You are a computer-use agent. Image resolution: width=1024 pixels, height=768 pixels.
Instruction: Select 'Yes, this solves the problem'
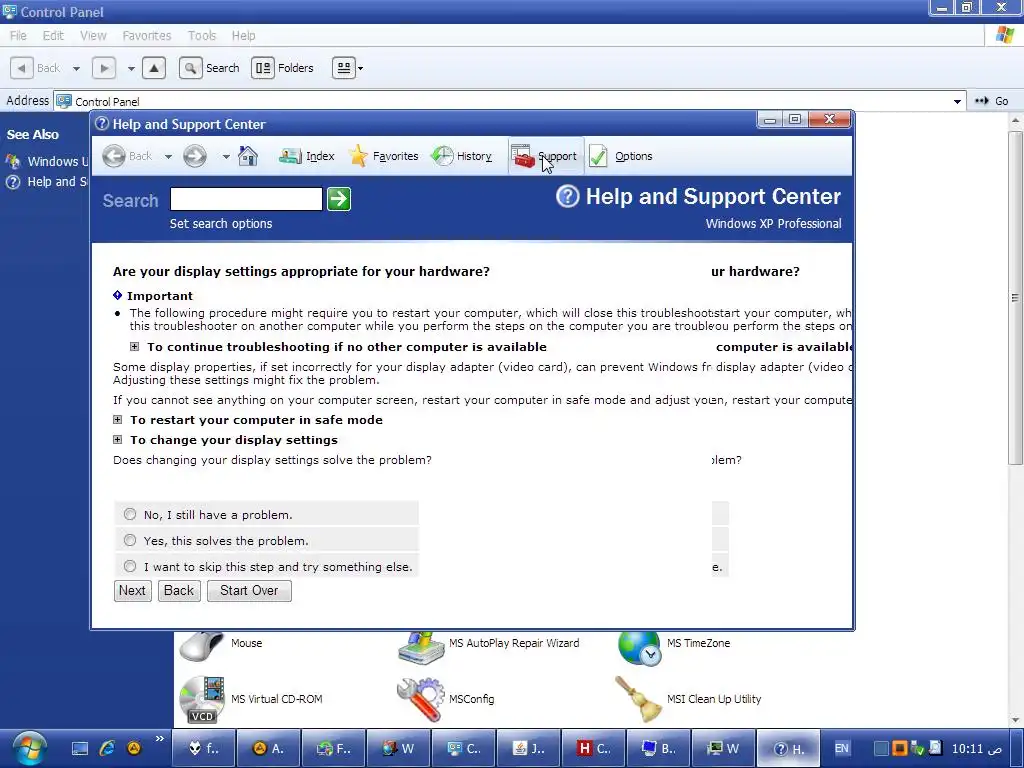[x=130, y=541]
